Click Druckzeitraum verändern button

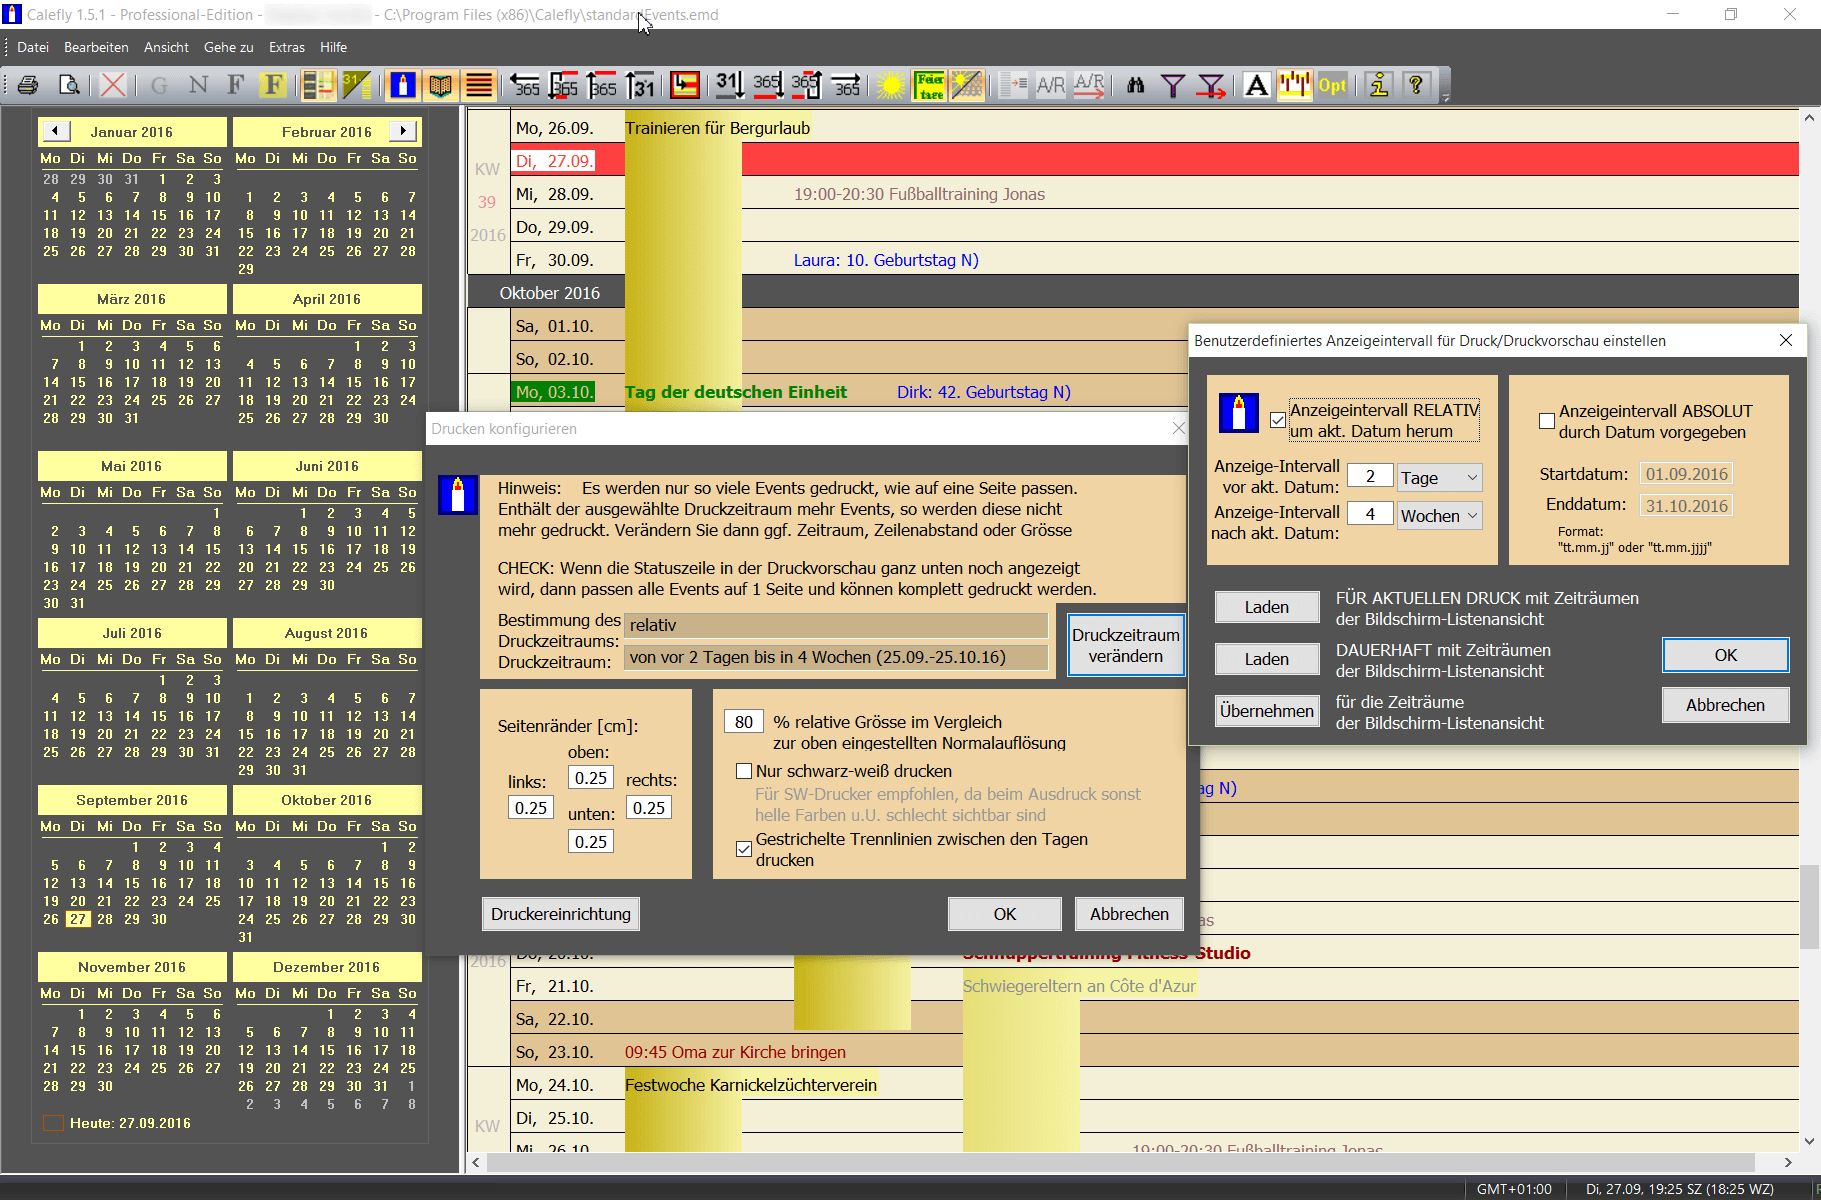[1126, 645]
